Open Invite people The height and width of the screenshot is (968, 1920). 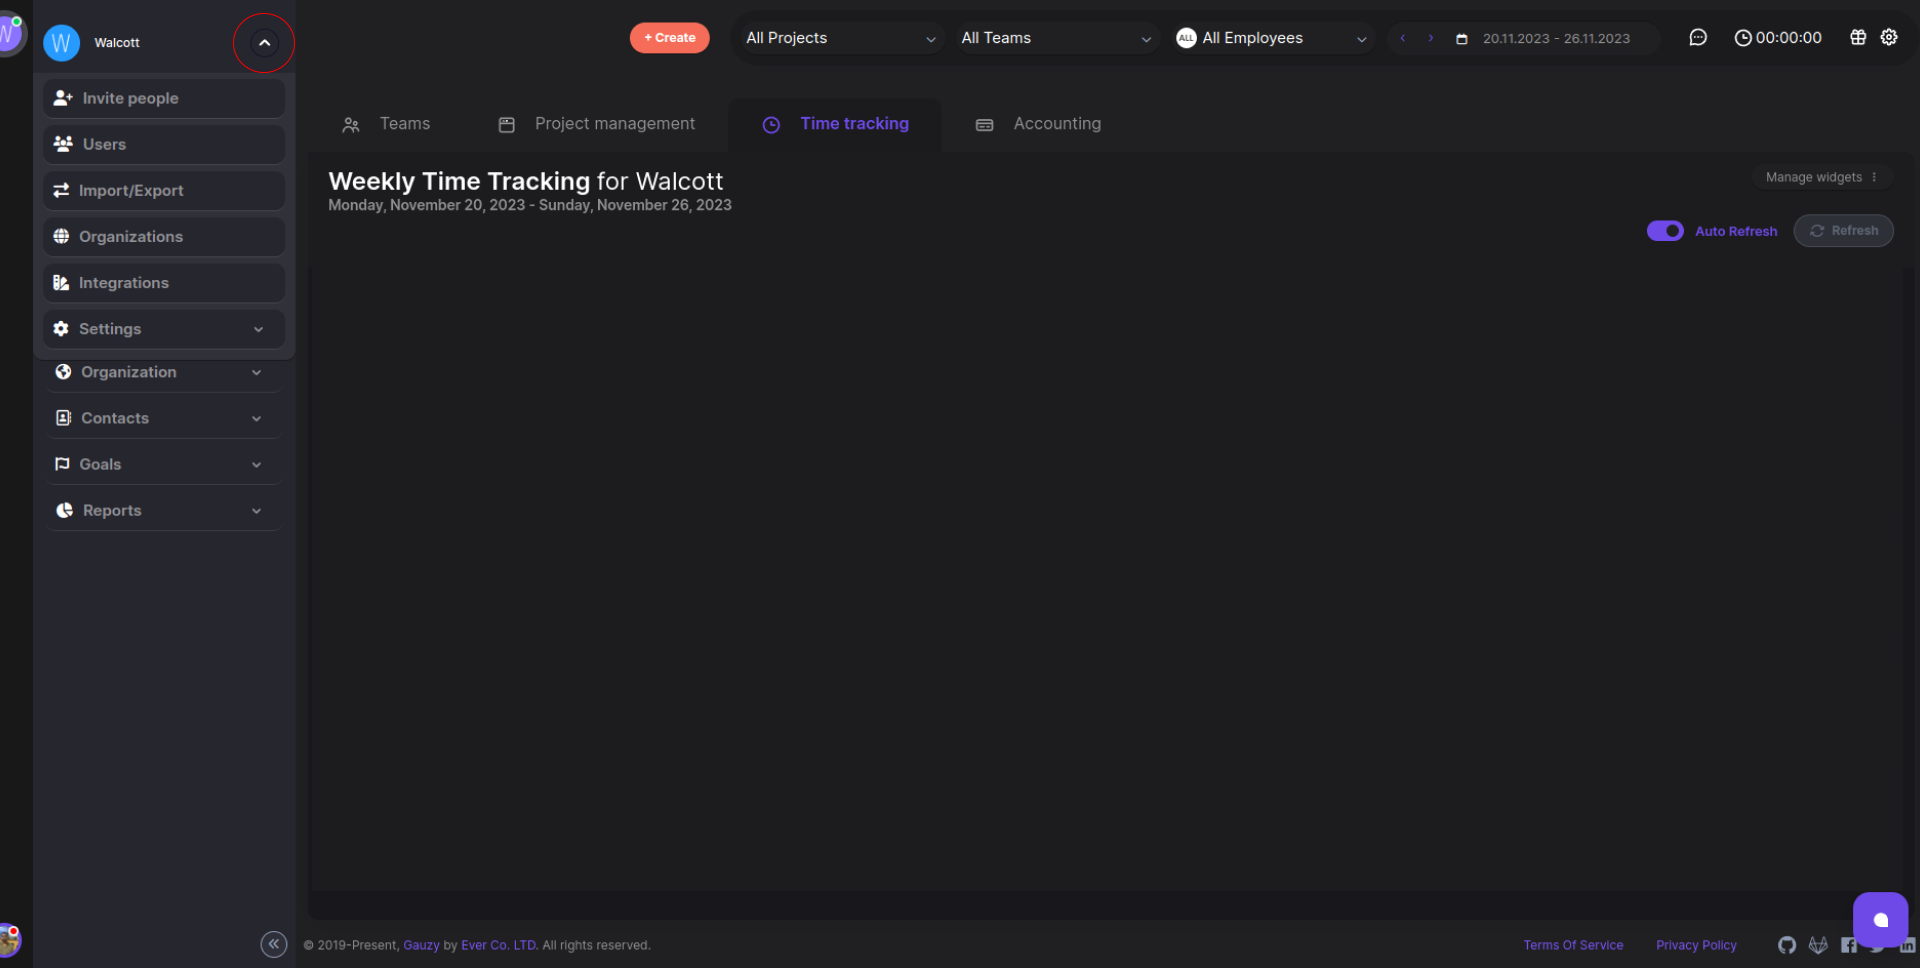(164, 98)
